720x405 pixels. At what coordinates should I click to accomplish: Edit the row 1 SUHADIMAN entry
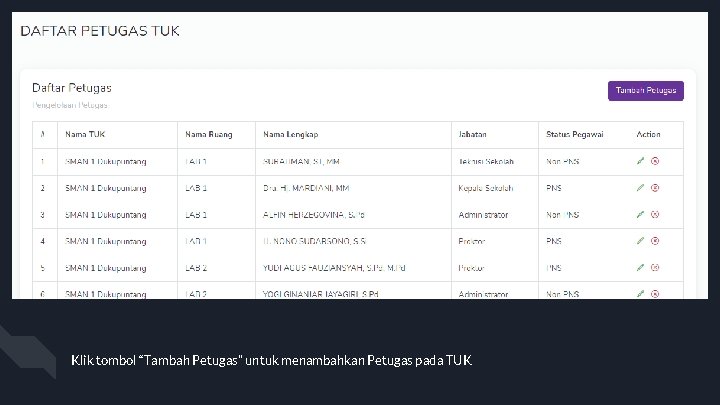point(640,161)
